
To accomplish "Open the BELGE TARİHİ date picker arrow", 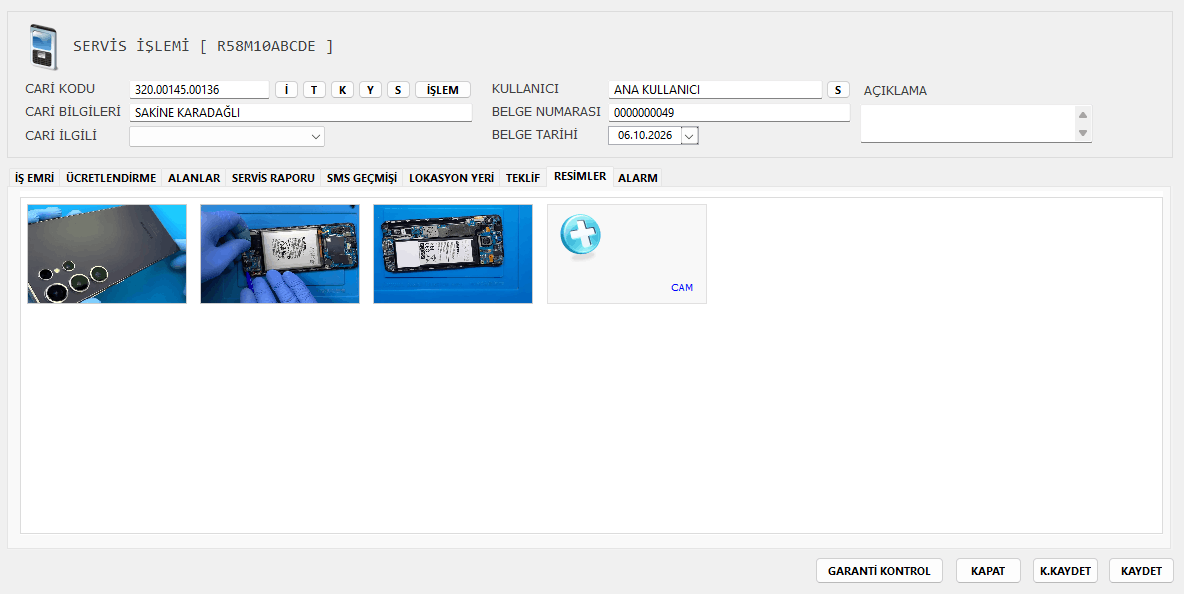I will [690, 136].
